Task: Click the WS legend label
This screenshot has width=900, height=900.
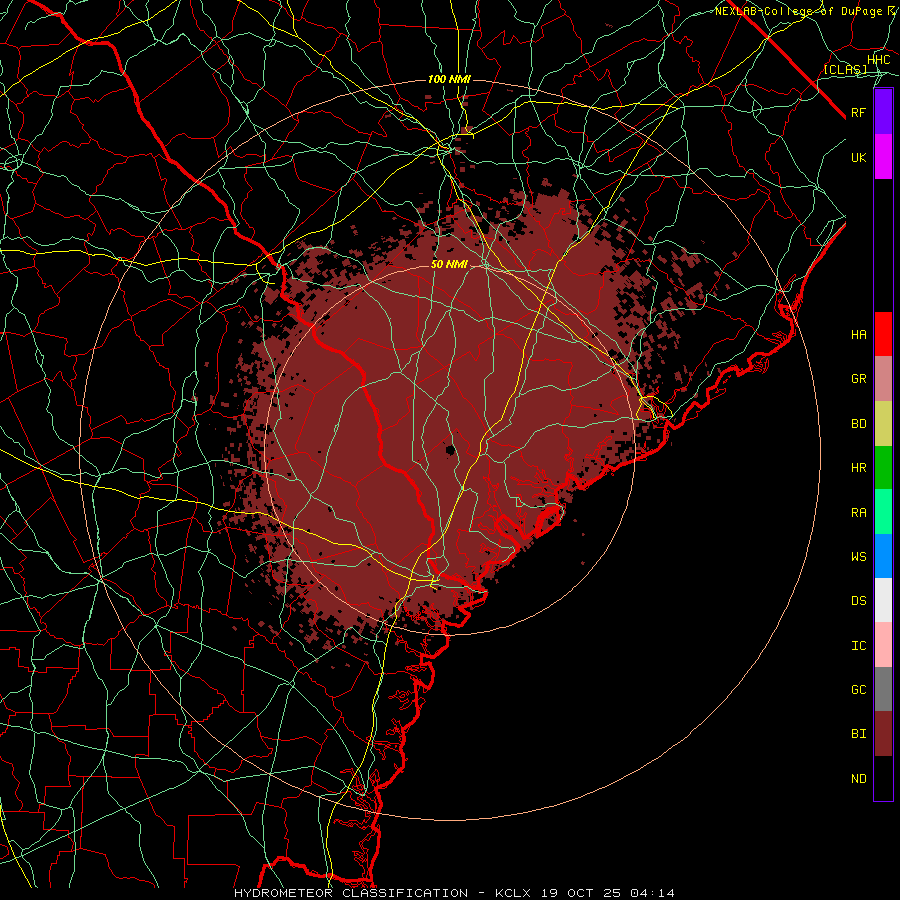Action: (858, 557)
